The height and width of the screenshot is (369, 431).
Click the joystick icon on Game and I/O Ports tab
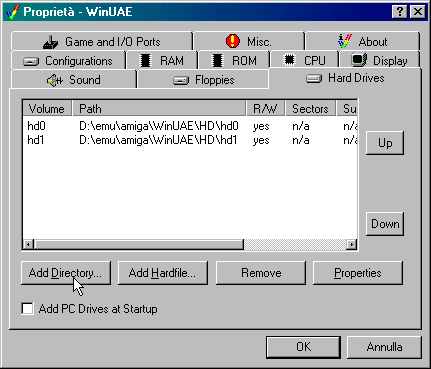51,42
